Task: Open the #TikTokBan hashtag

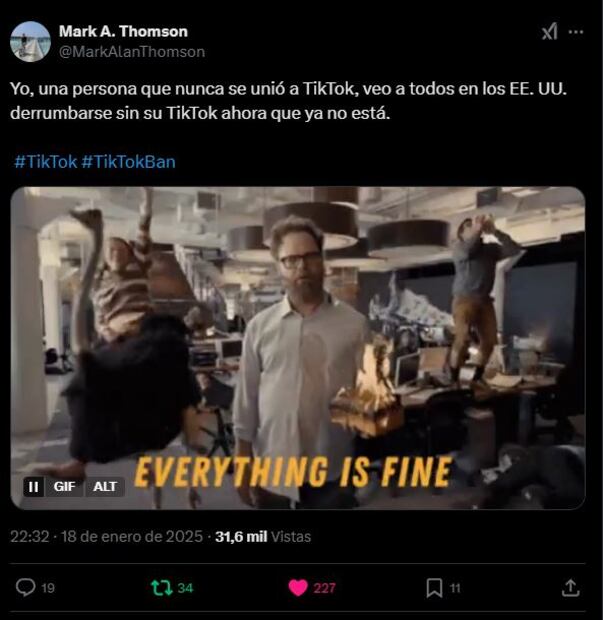Action: pyautogui.click(x=129, y=162)
